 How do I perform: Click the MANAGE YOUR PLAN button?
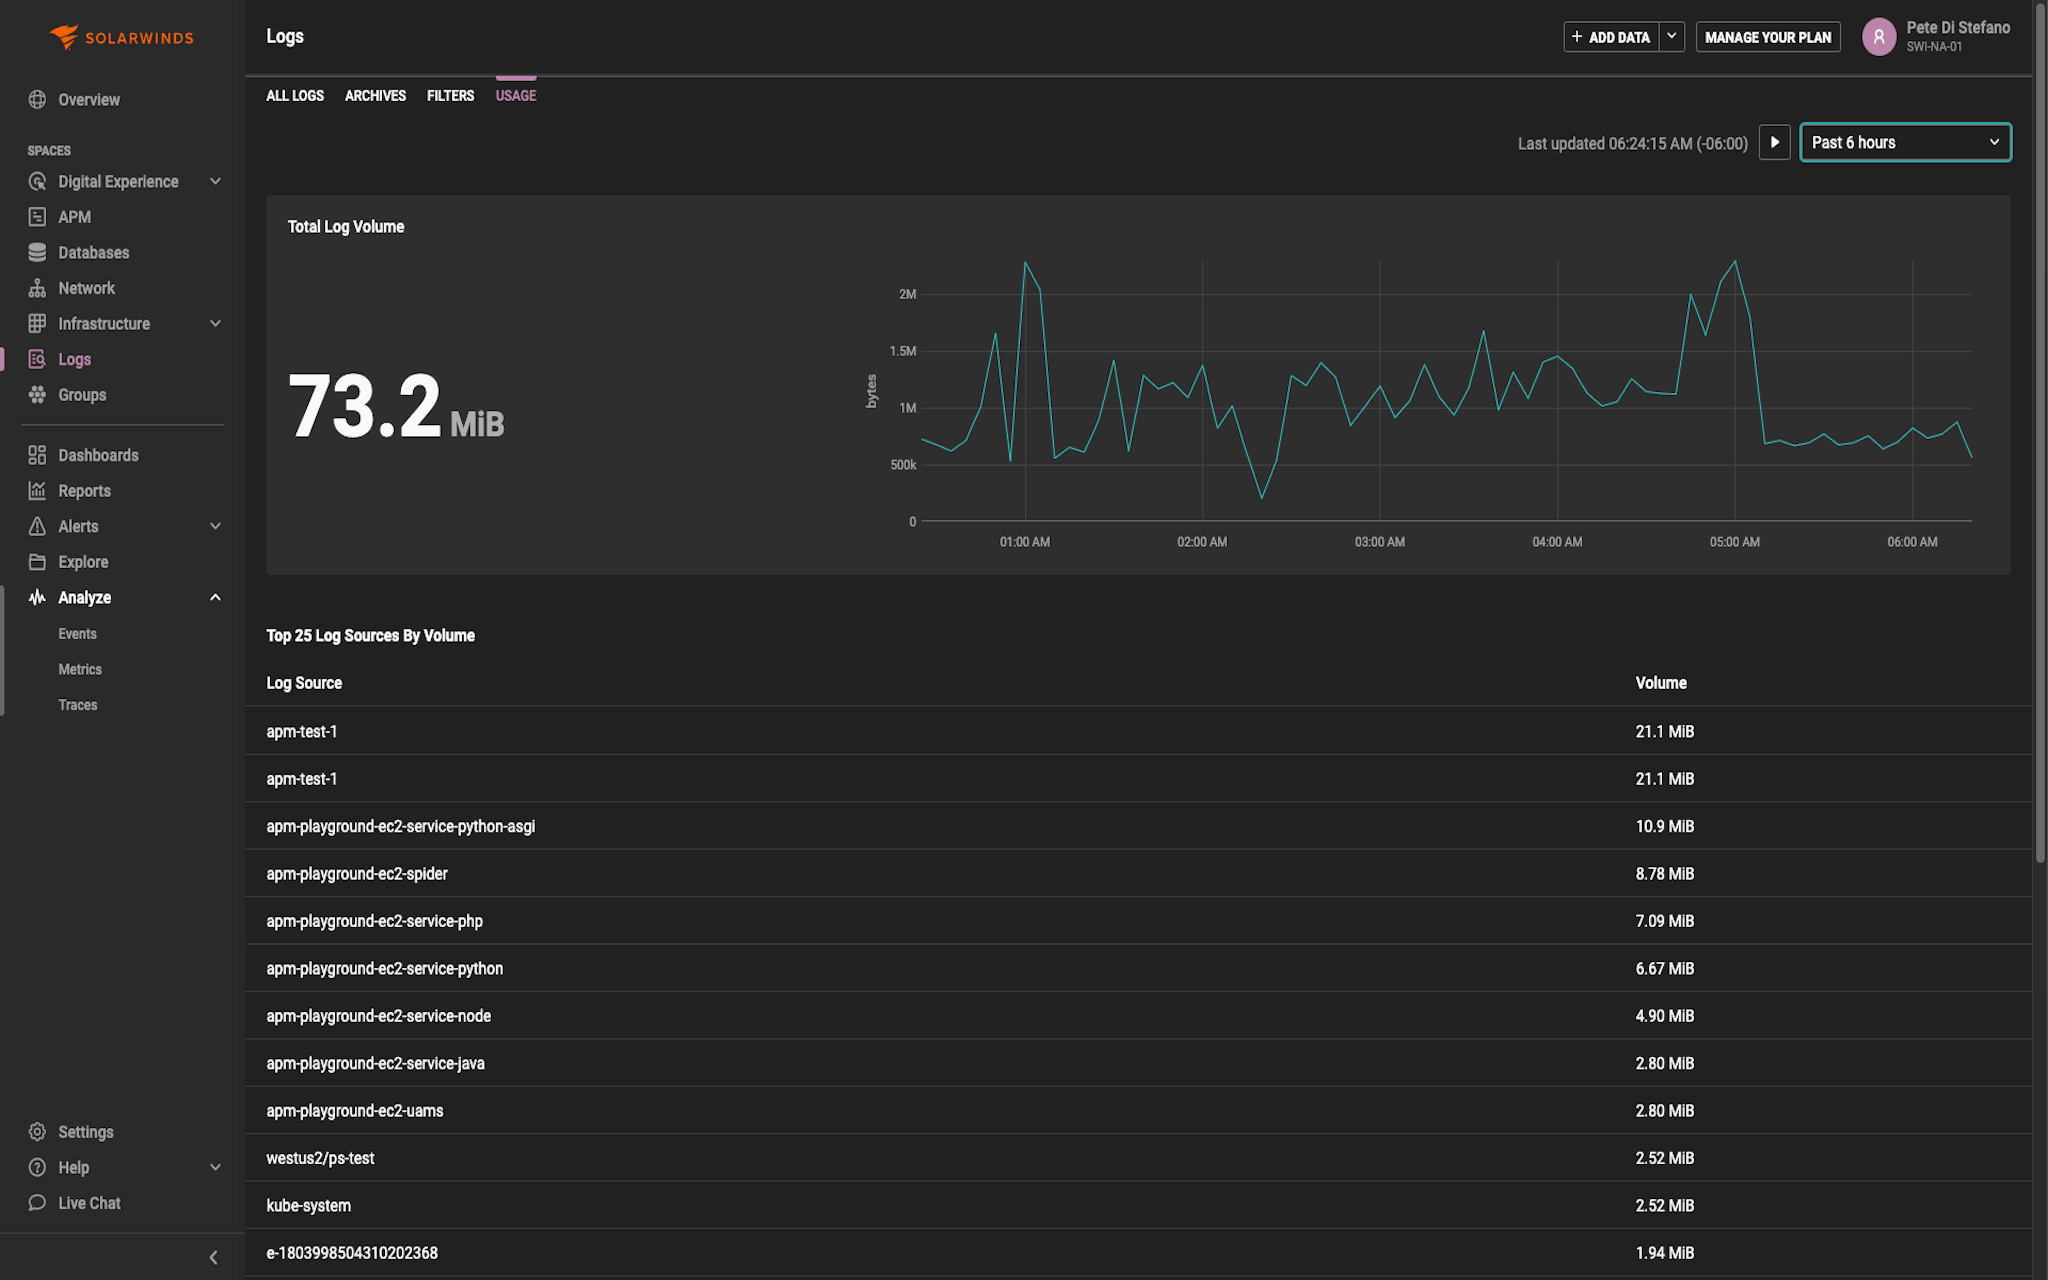click(x=1768, y=36)
